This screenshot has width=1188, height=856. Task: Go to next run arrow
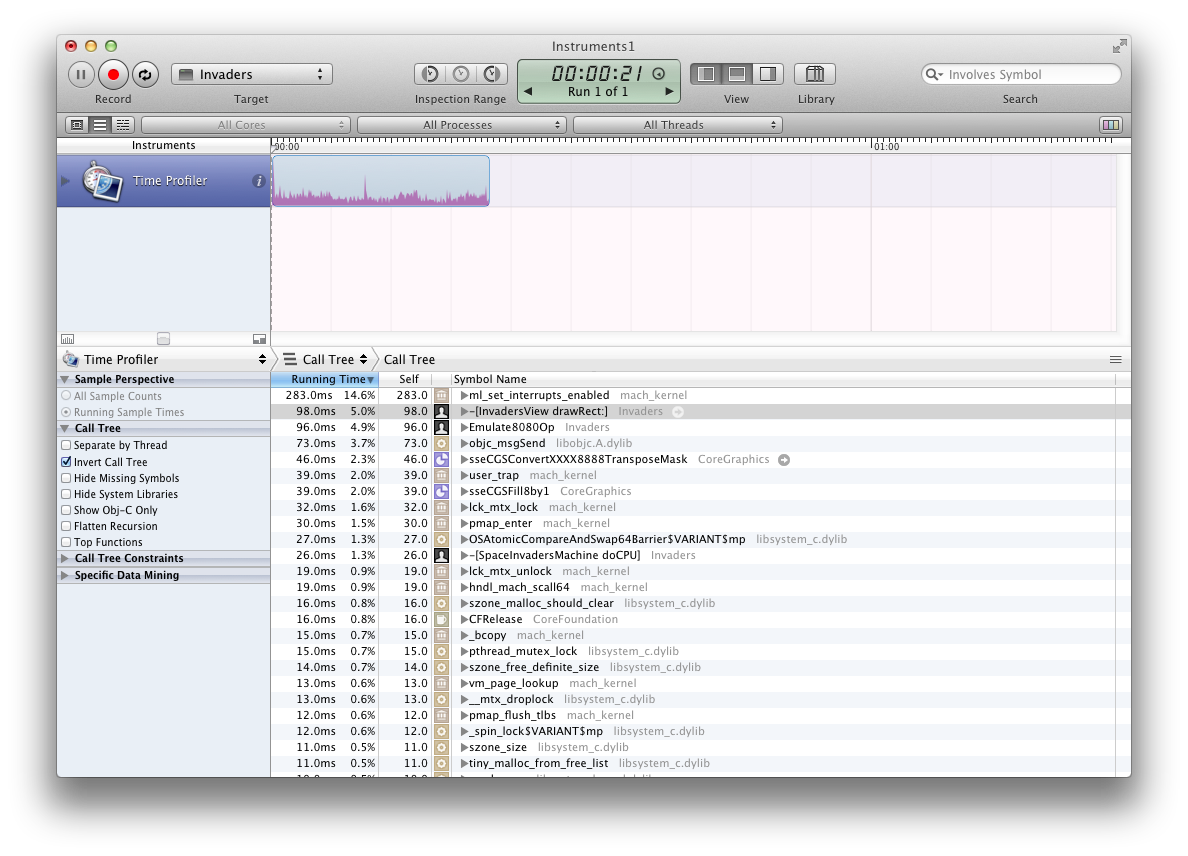pos(669,92)
